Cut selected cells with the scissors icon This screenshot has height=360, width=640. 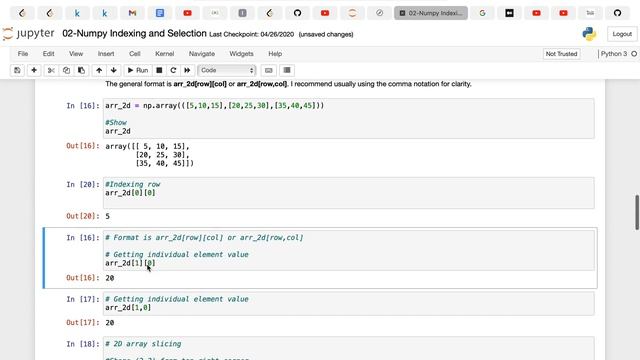51,70
